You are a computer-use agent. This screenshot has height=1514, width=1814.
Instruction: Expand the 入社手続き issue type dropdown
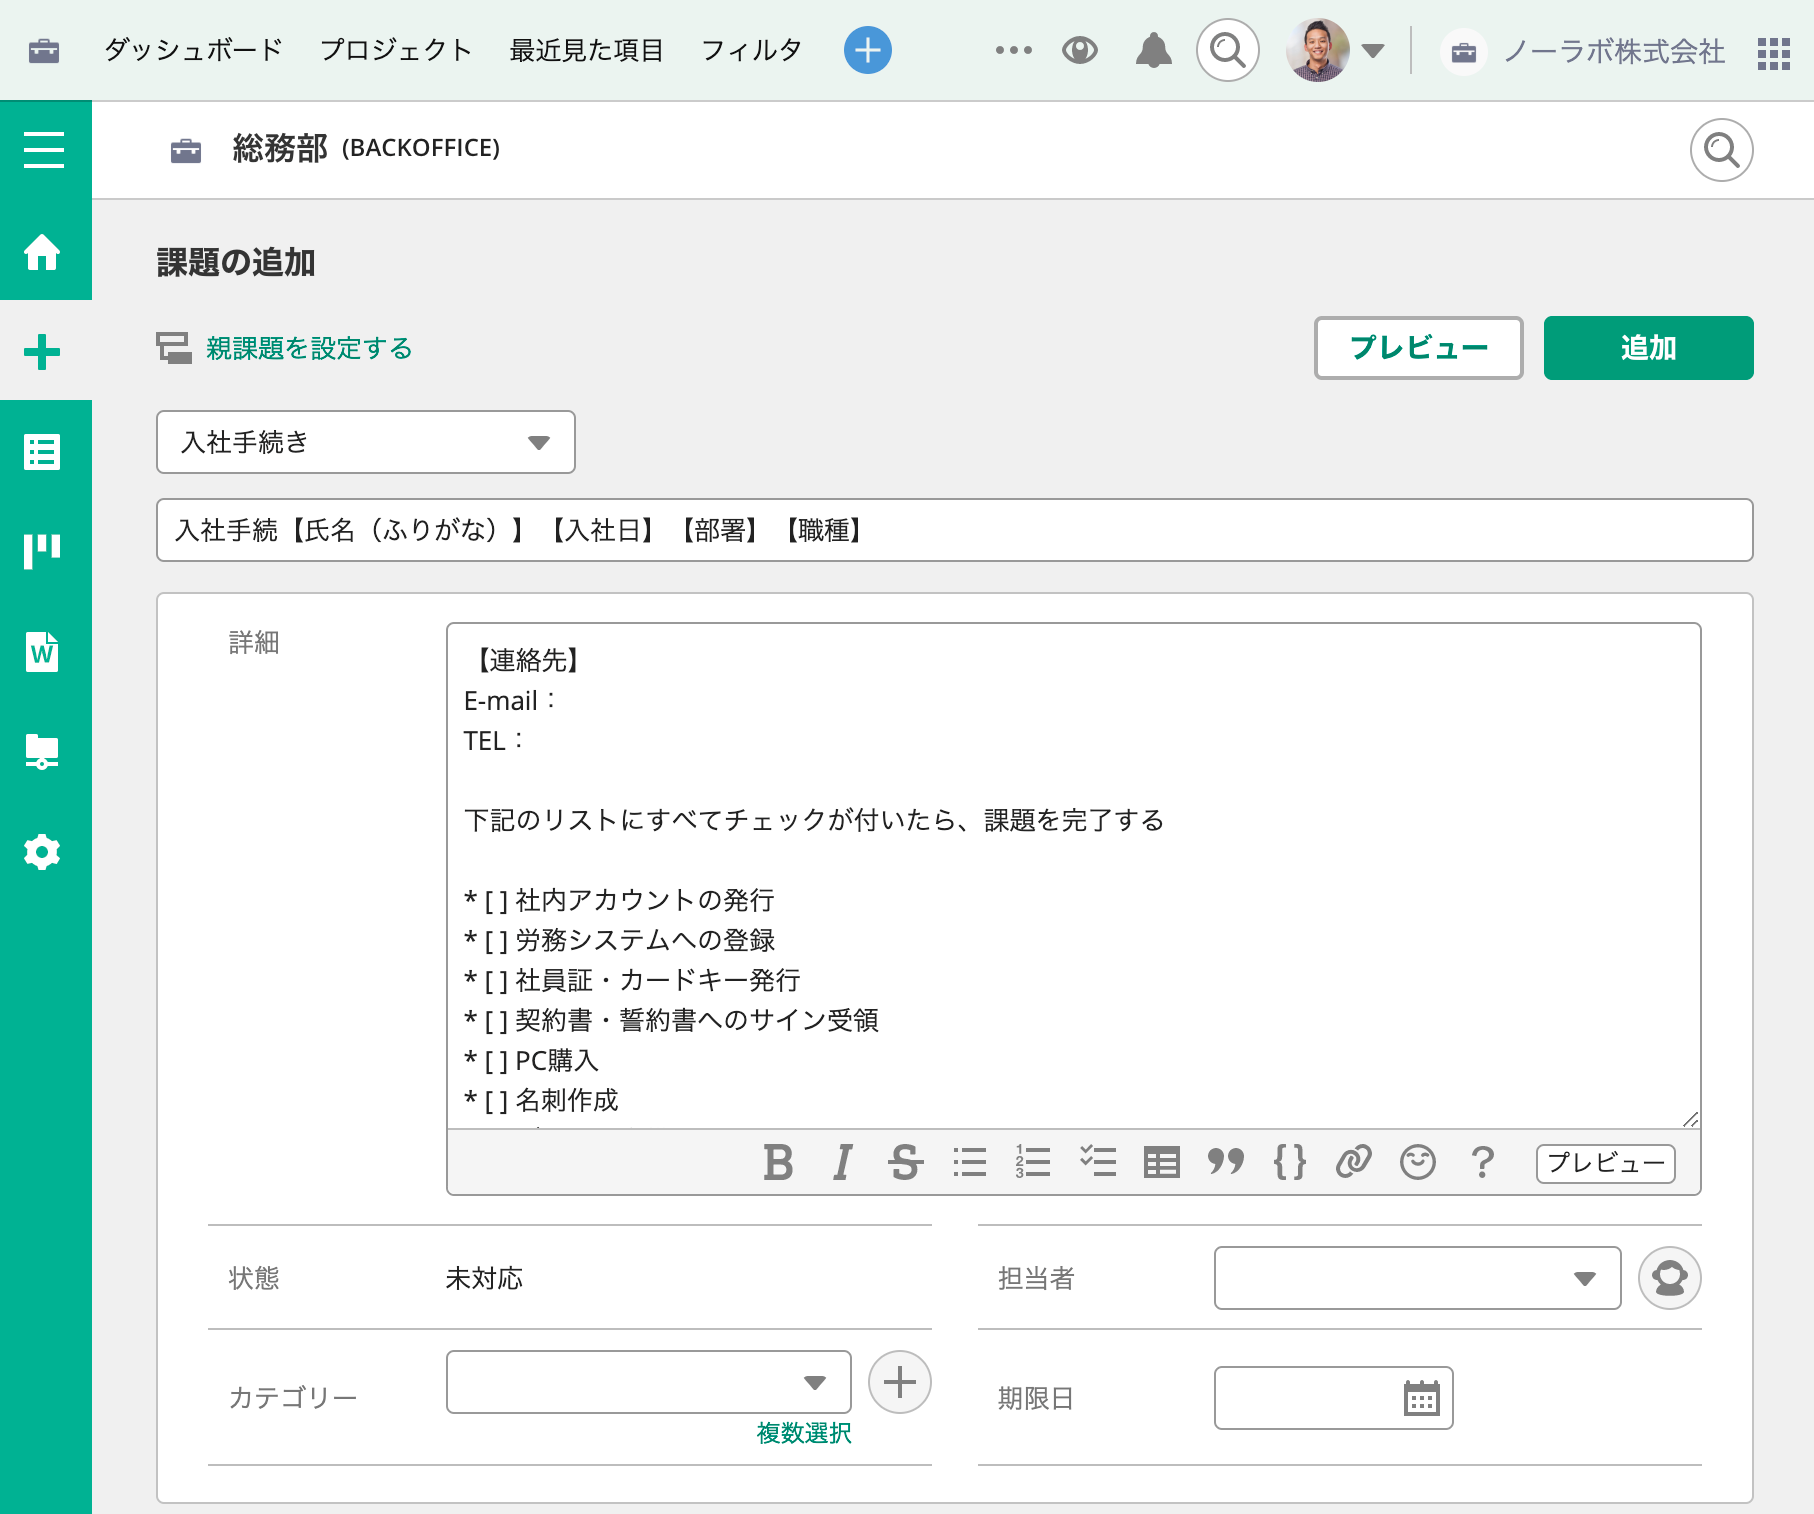(x=366, y=442)
